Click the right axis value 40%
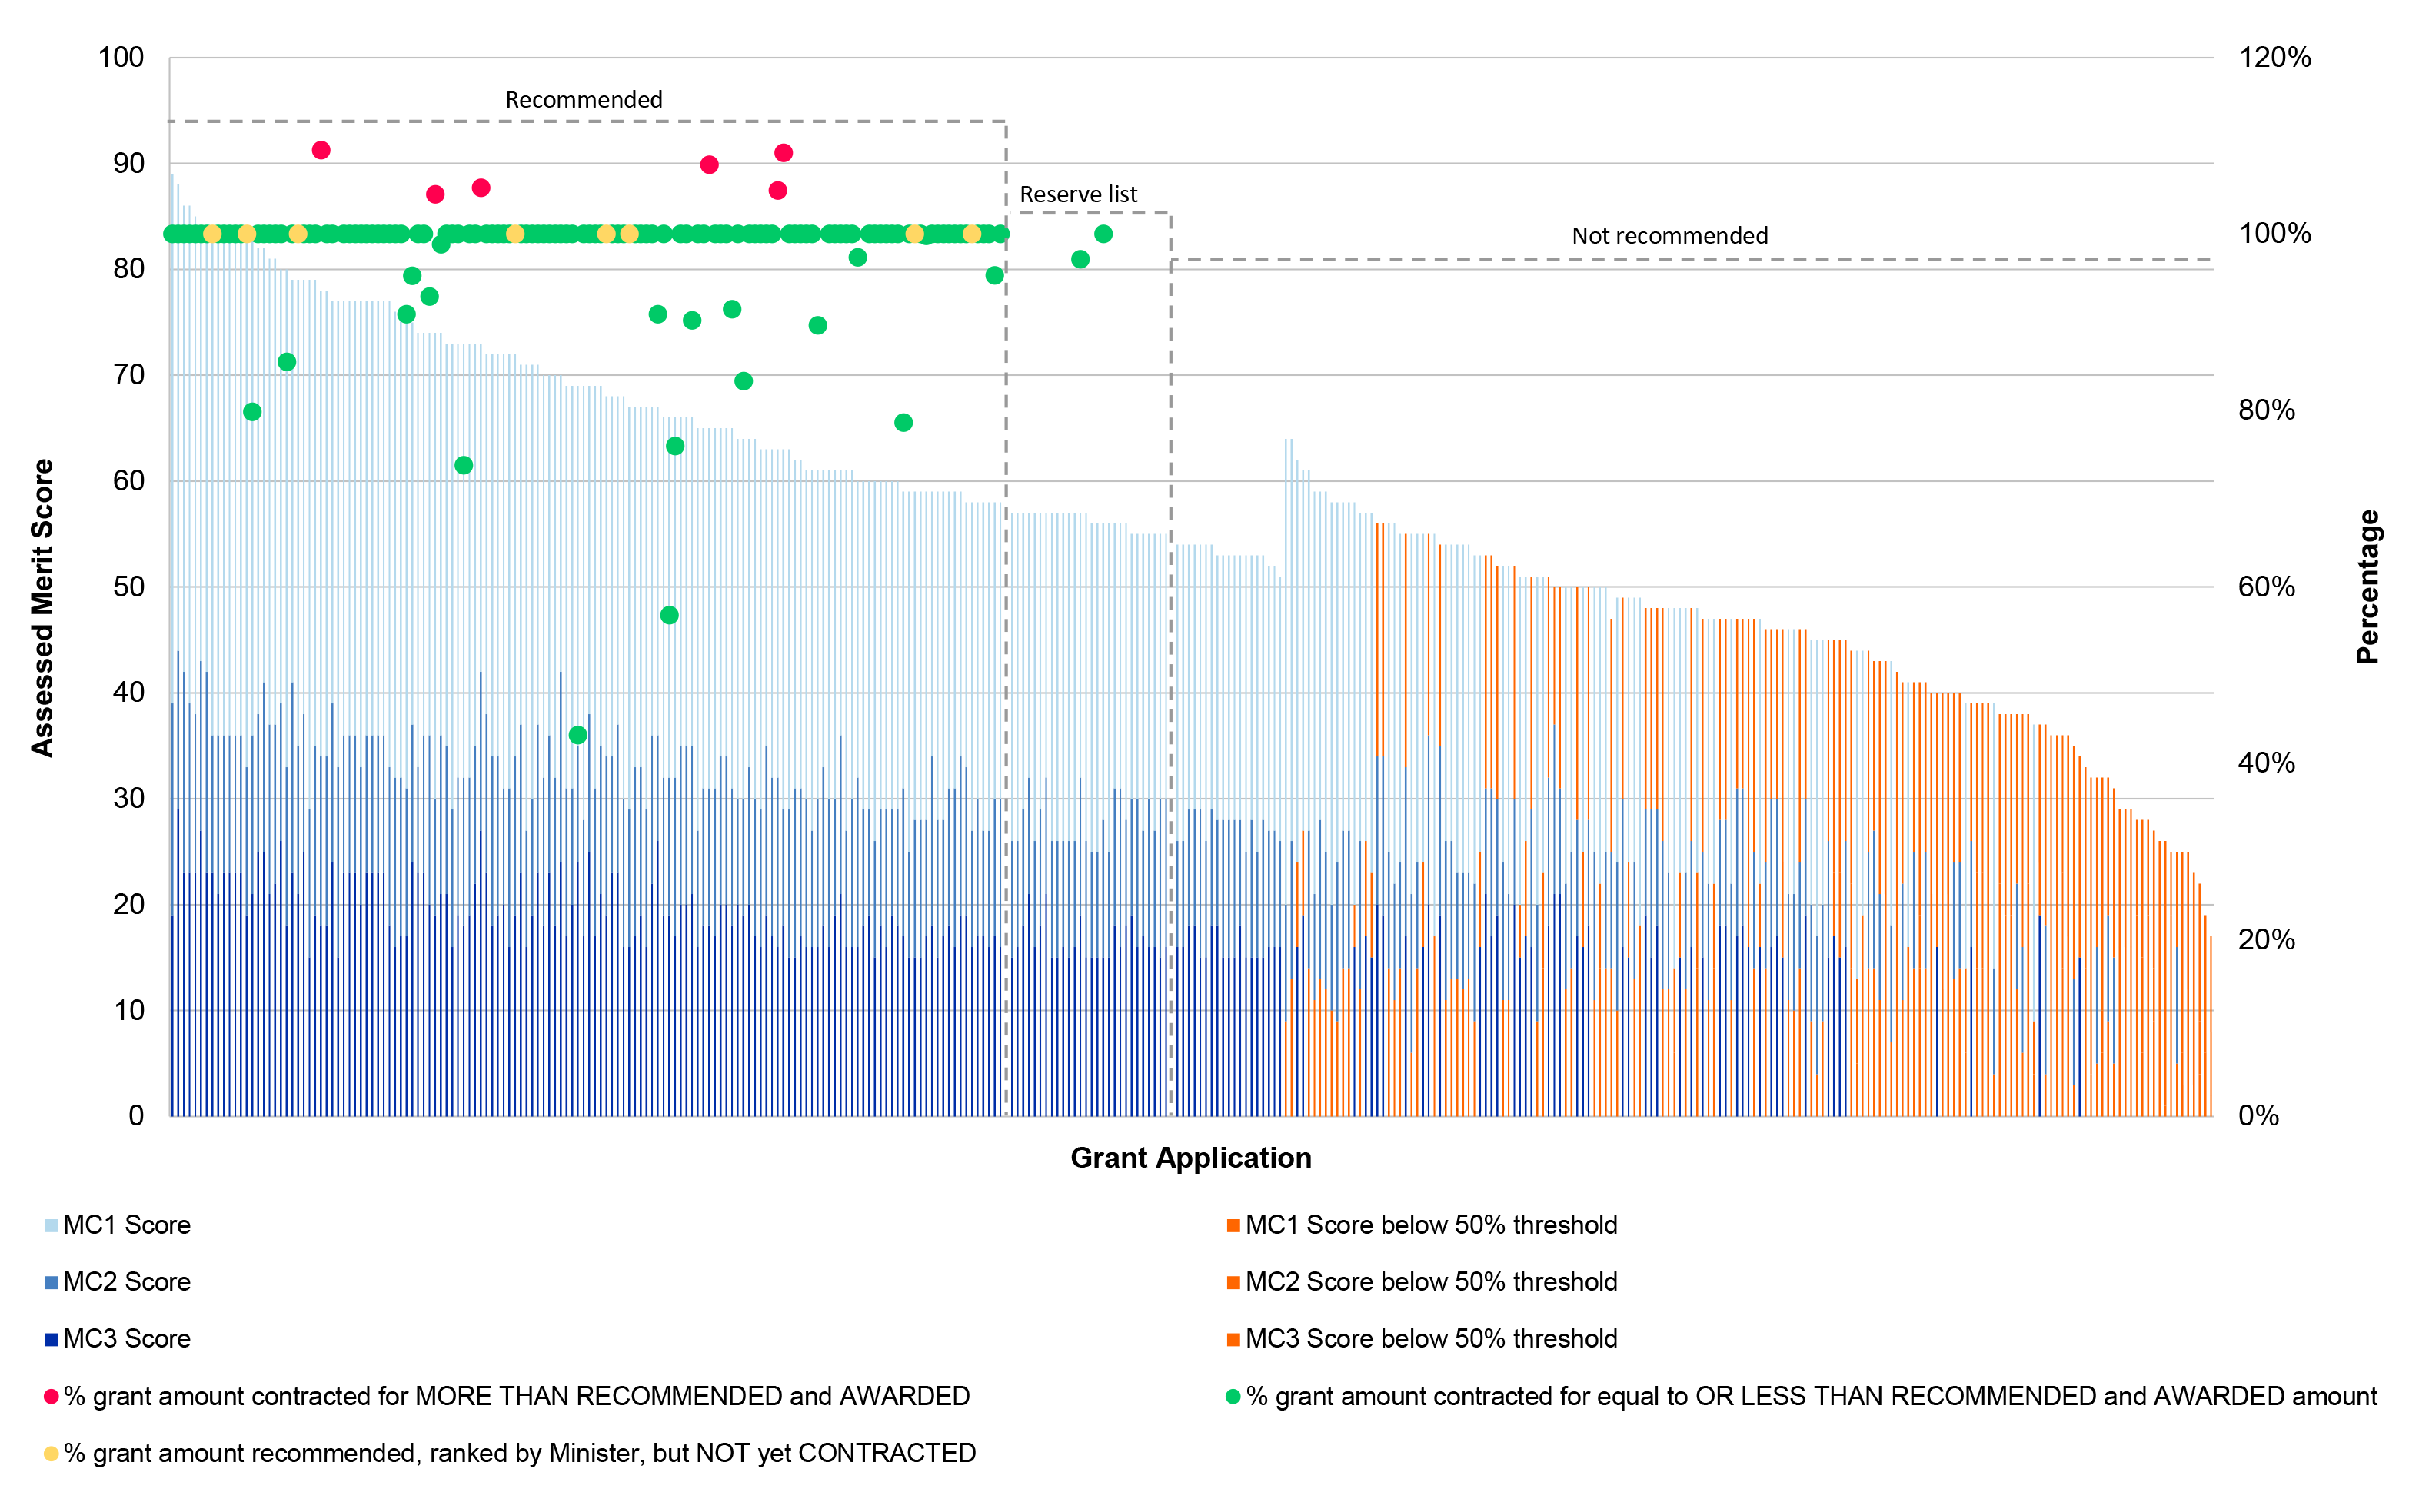The height and width of the screenshot is (1512, 2409). 2267,763
